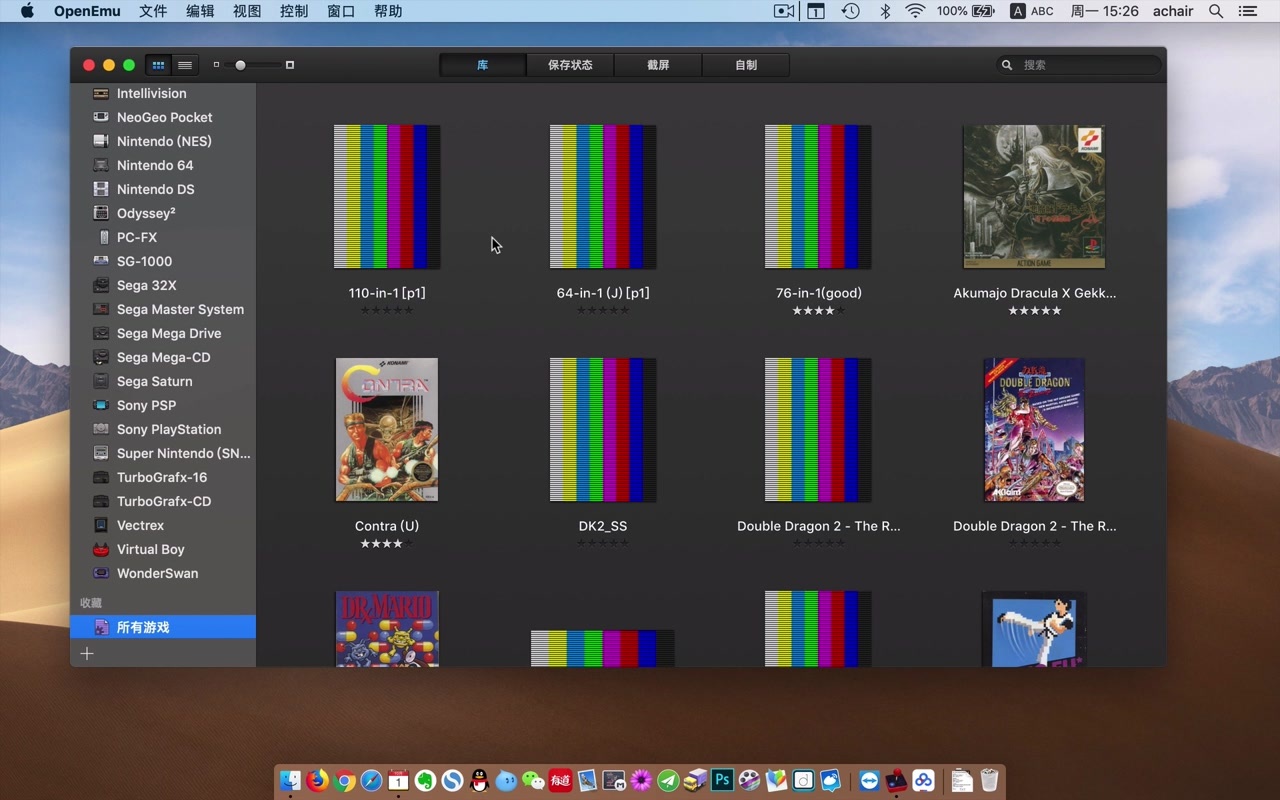Add a new collection with plus button
Image resolution: width=1280 pixels, height=800 pixels.
(87, 653)
